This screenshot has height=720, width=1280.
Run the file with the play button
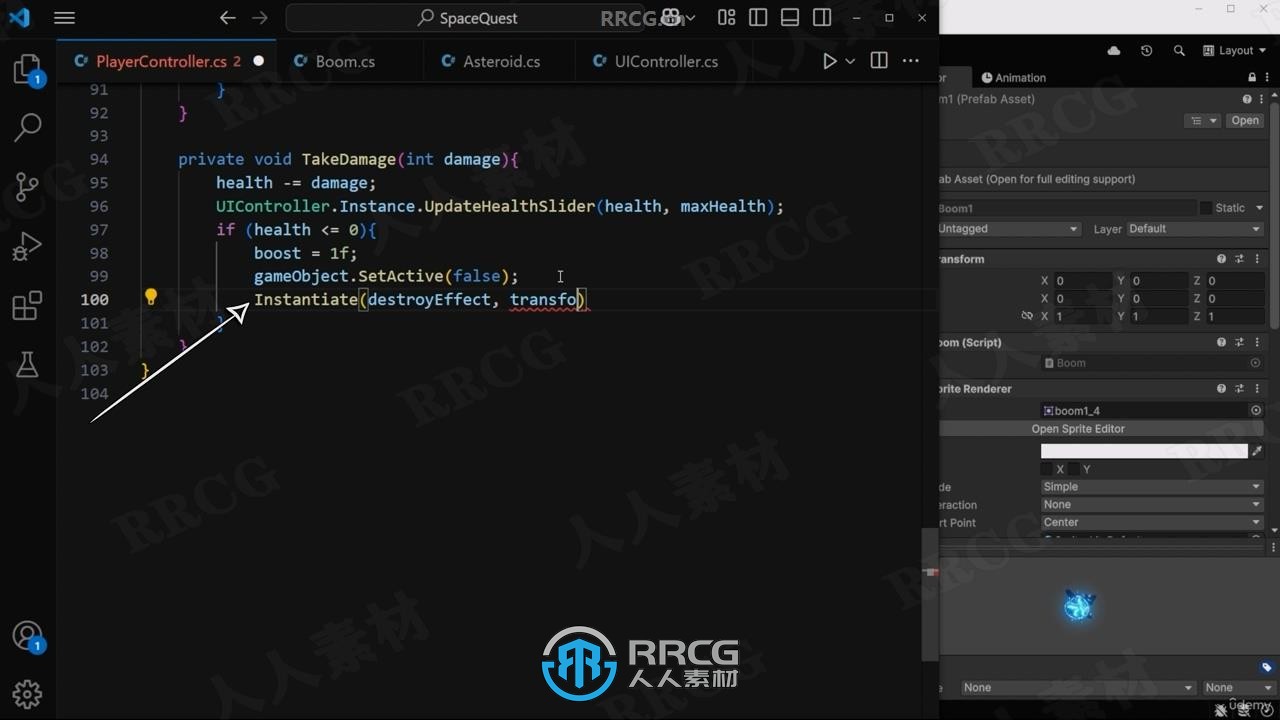(x=829, y=61)
